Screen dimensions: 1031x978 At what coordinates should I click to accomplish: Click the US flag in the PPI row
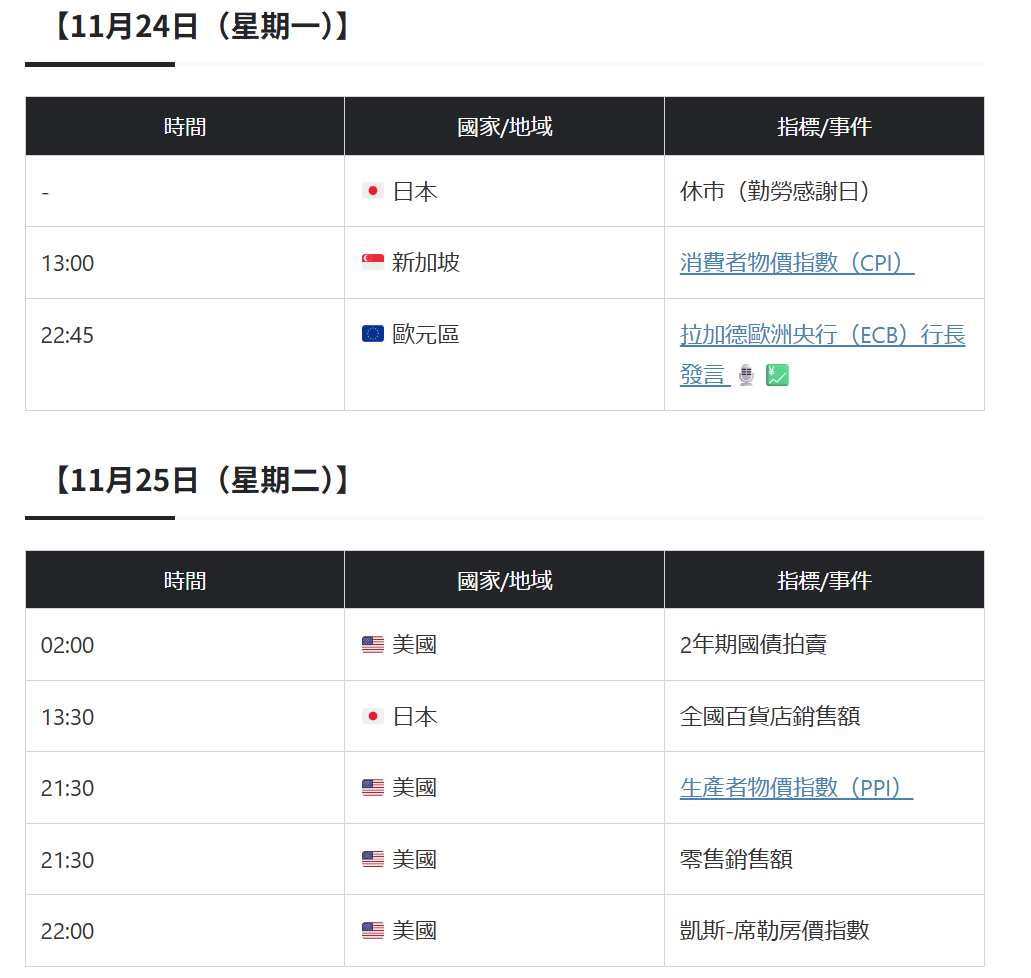coord(371,787)
